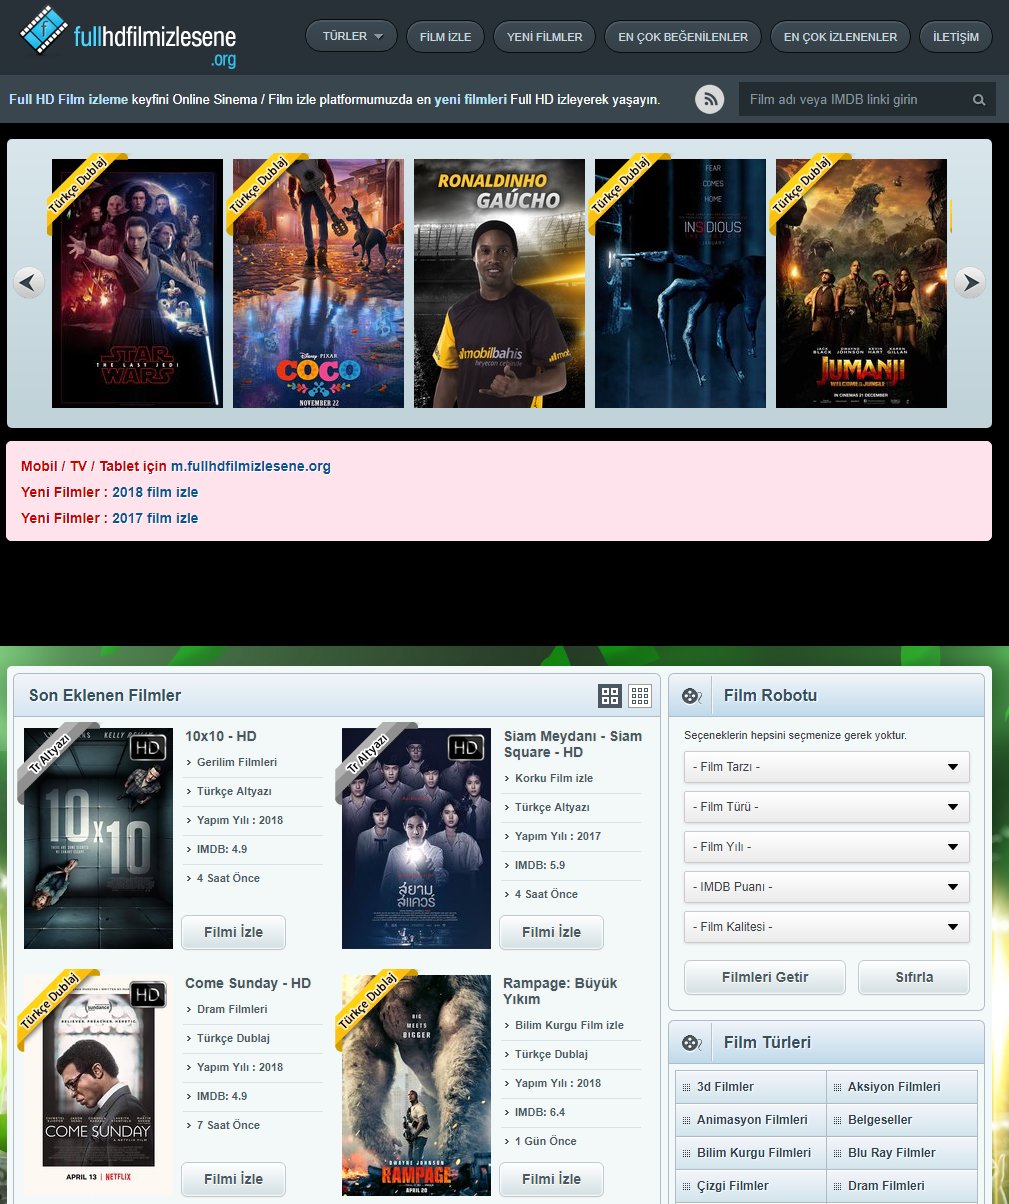Open the Coco poster in carousel
The height and width of the screenshot is (1204, 1009).
coord(318,283)
